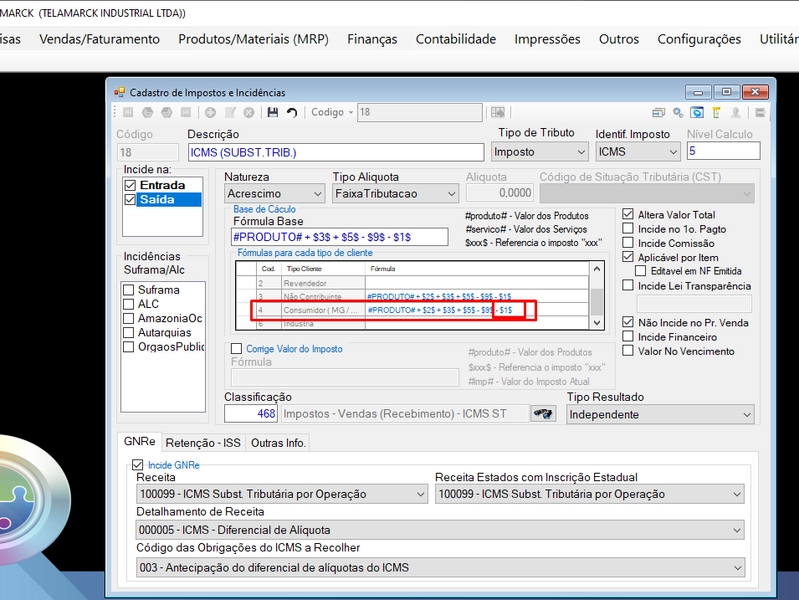Click the grey user icon in toolbar

[x=735, y=112]
